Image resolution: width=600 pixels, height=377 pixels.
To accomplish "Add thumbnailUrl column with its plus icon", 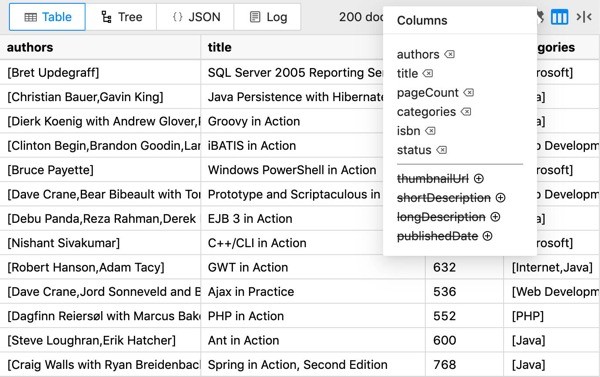I will (x=479, y=178).
